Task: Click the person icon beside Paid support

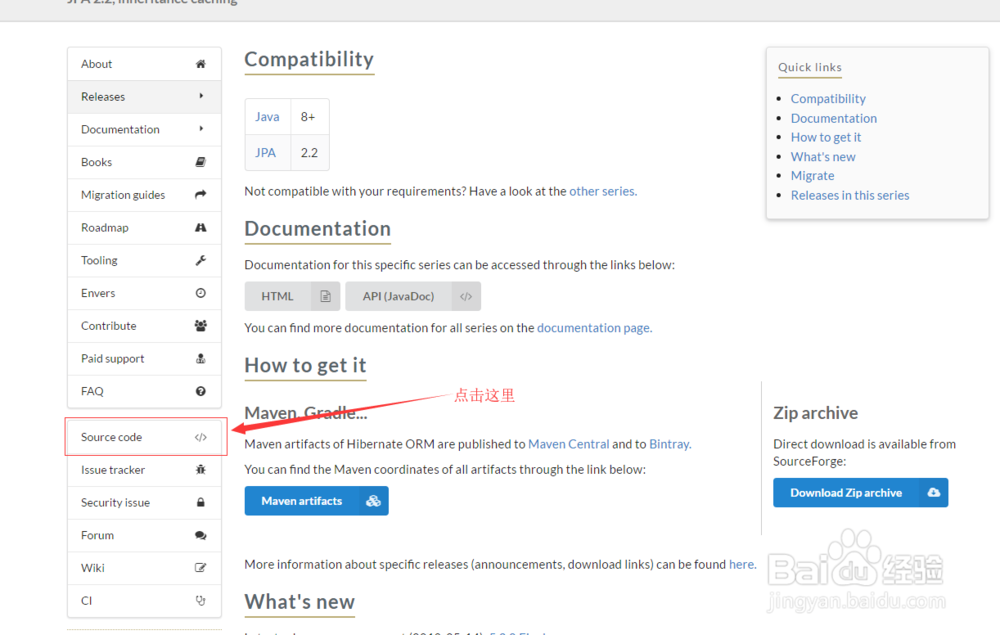Action: click(200, 358)
